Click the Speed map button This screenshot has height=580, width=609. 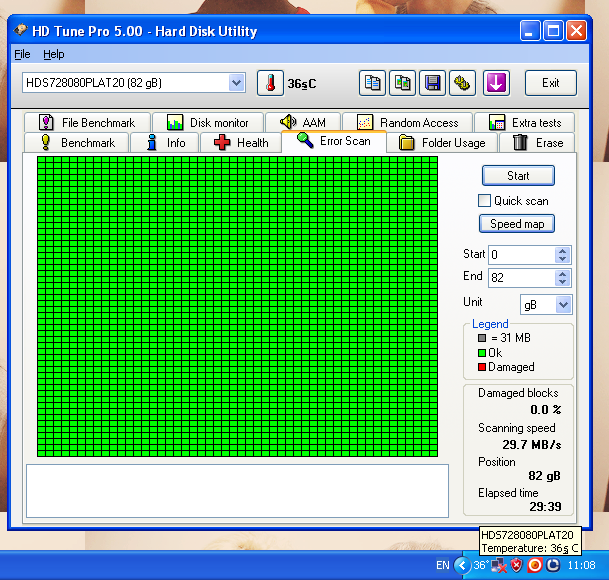[517, 224]
